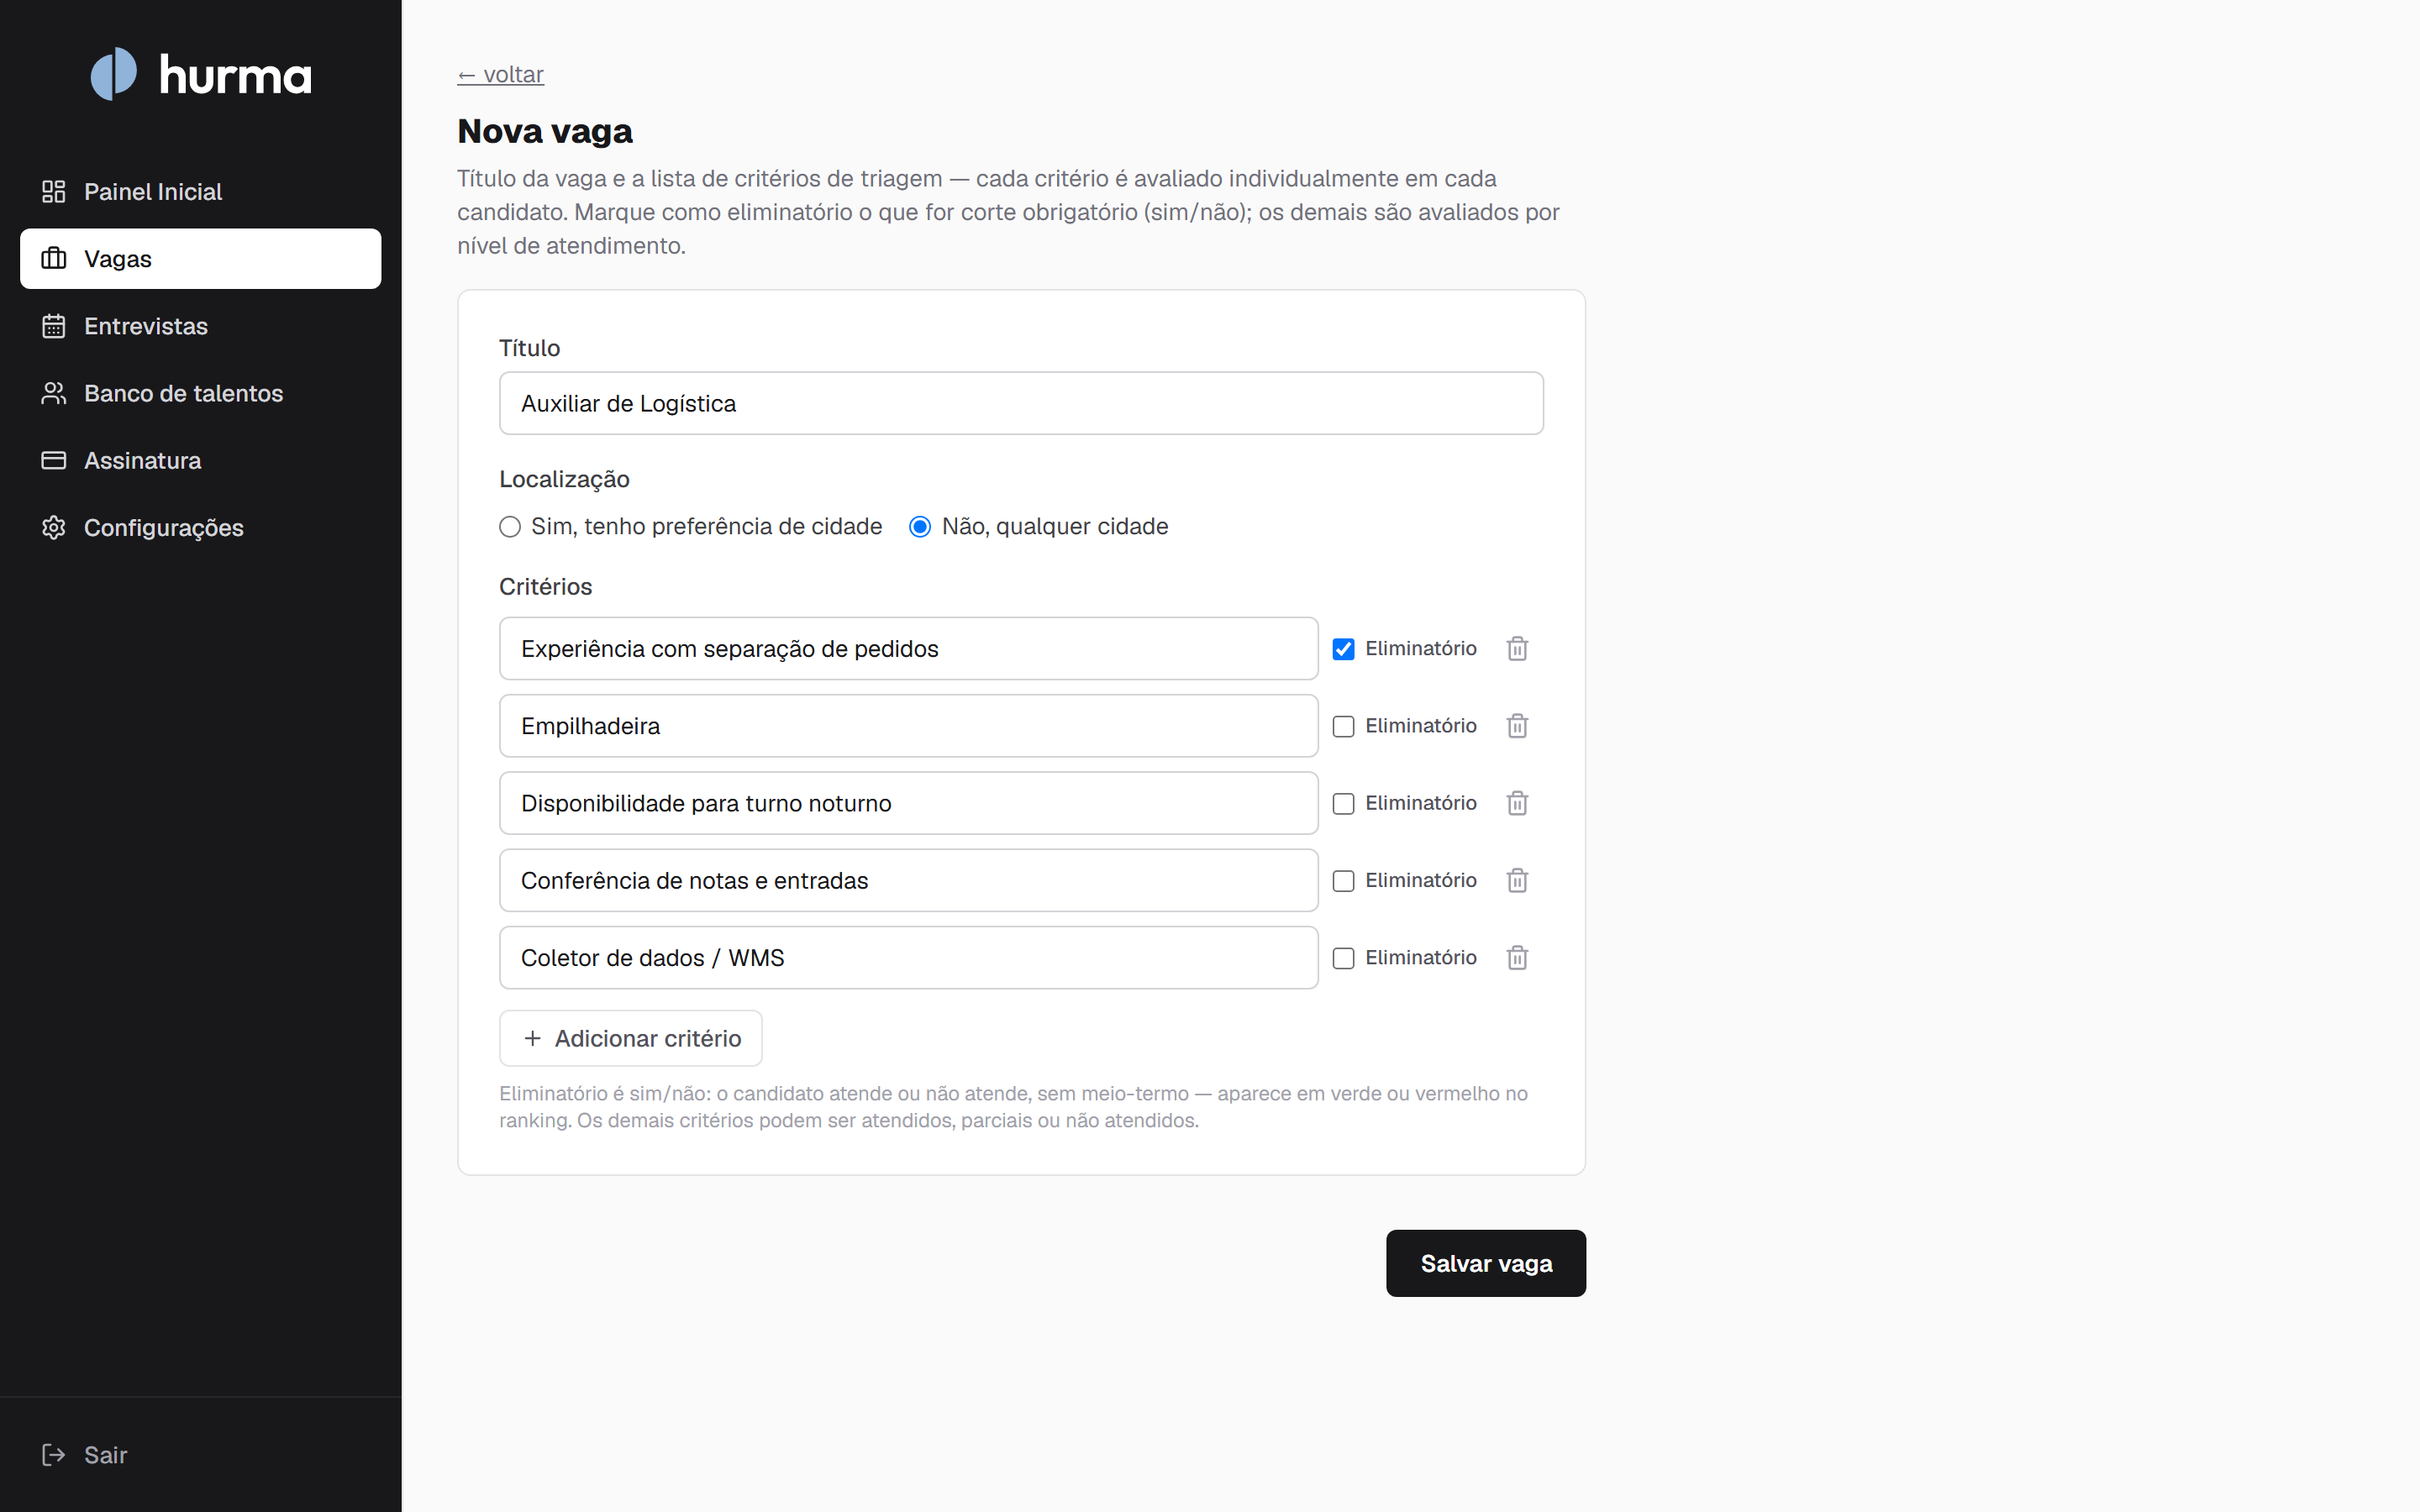Click the Vagas briefcase icon

point(54,258)
